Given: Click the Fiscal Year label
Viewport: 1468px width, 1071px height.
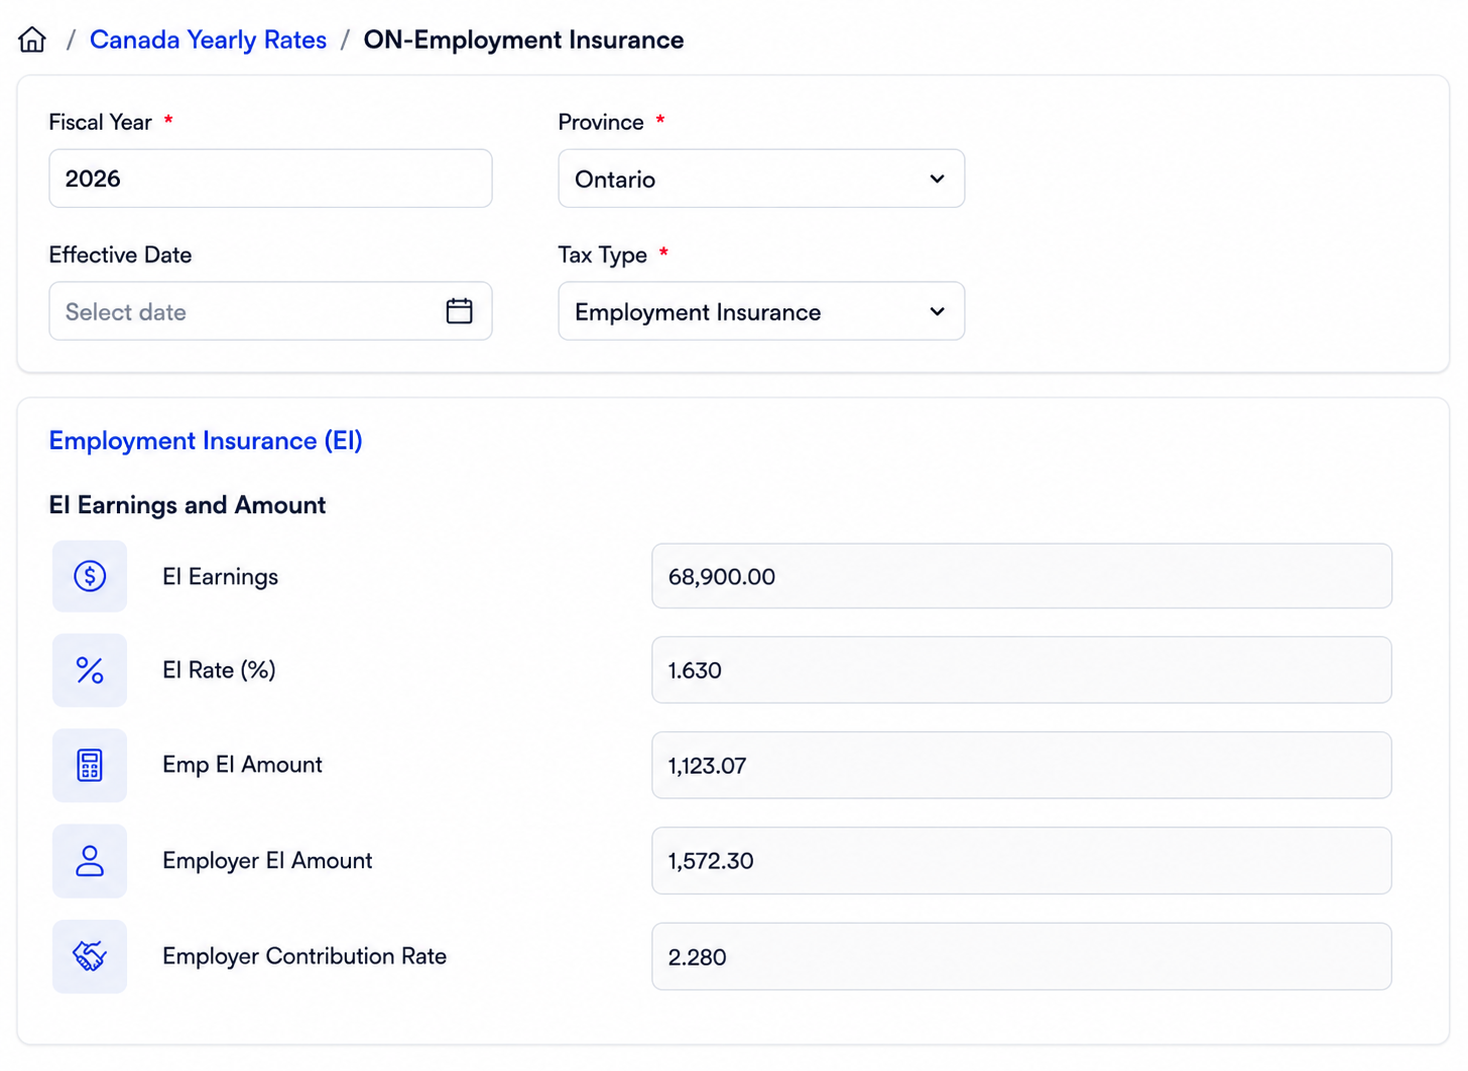Looking at the screenshot, I should [100, 122].
